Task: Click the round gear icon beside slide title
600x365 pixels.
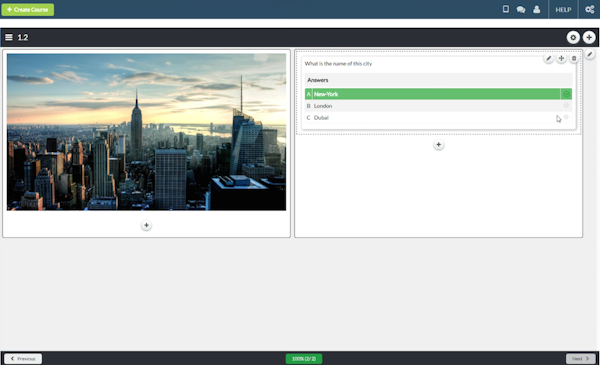Action: tap(573, 37)
